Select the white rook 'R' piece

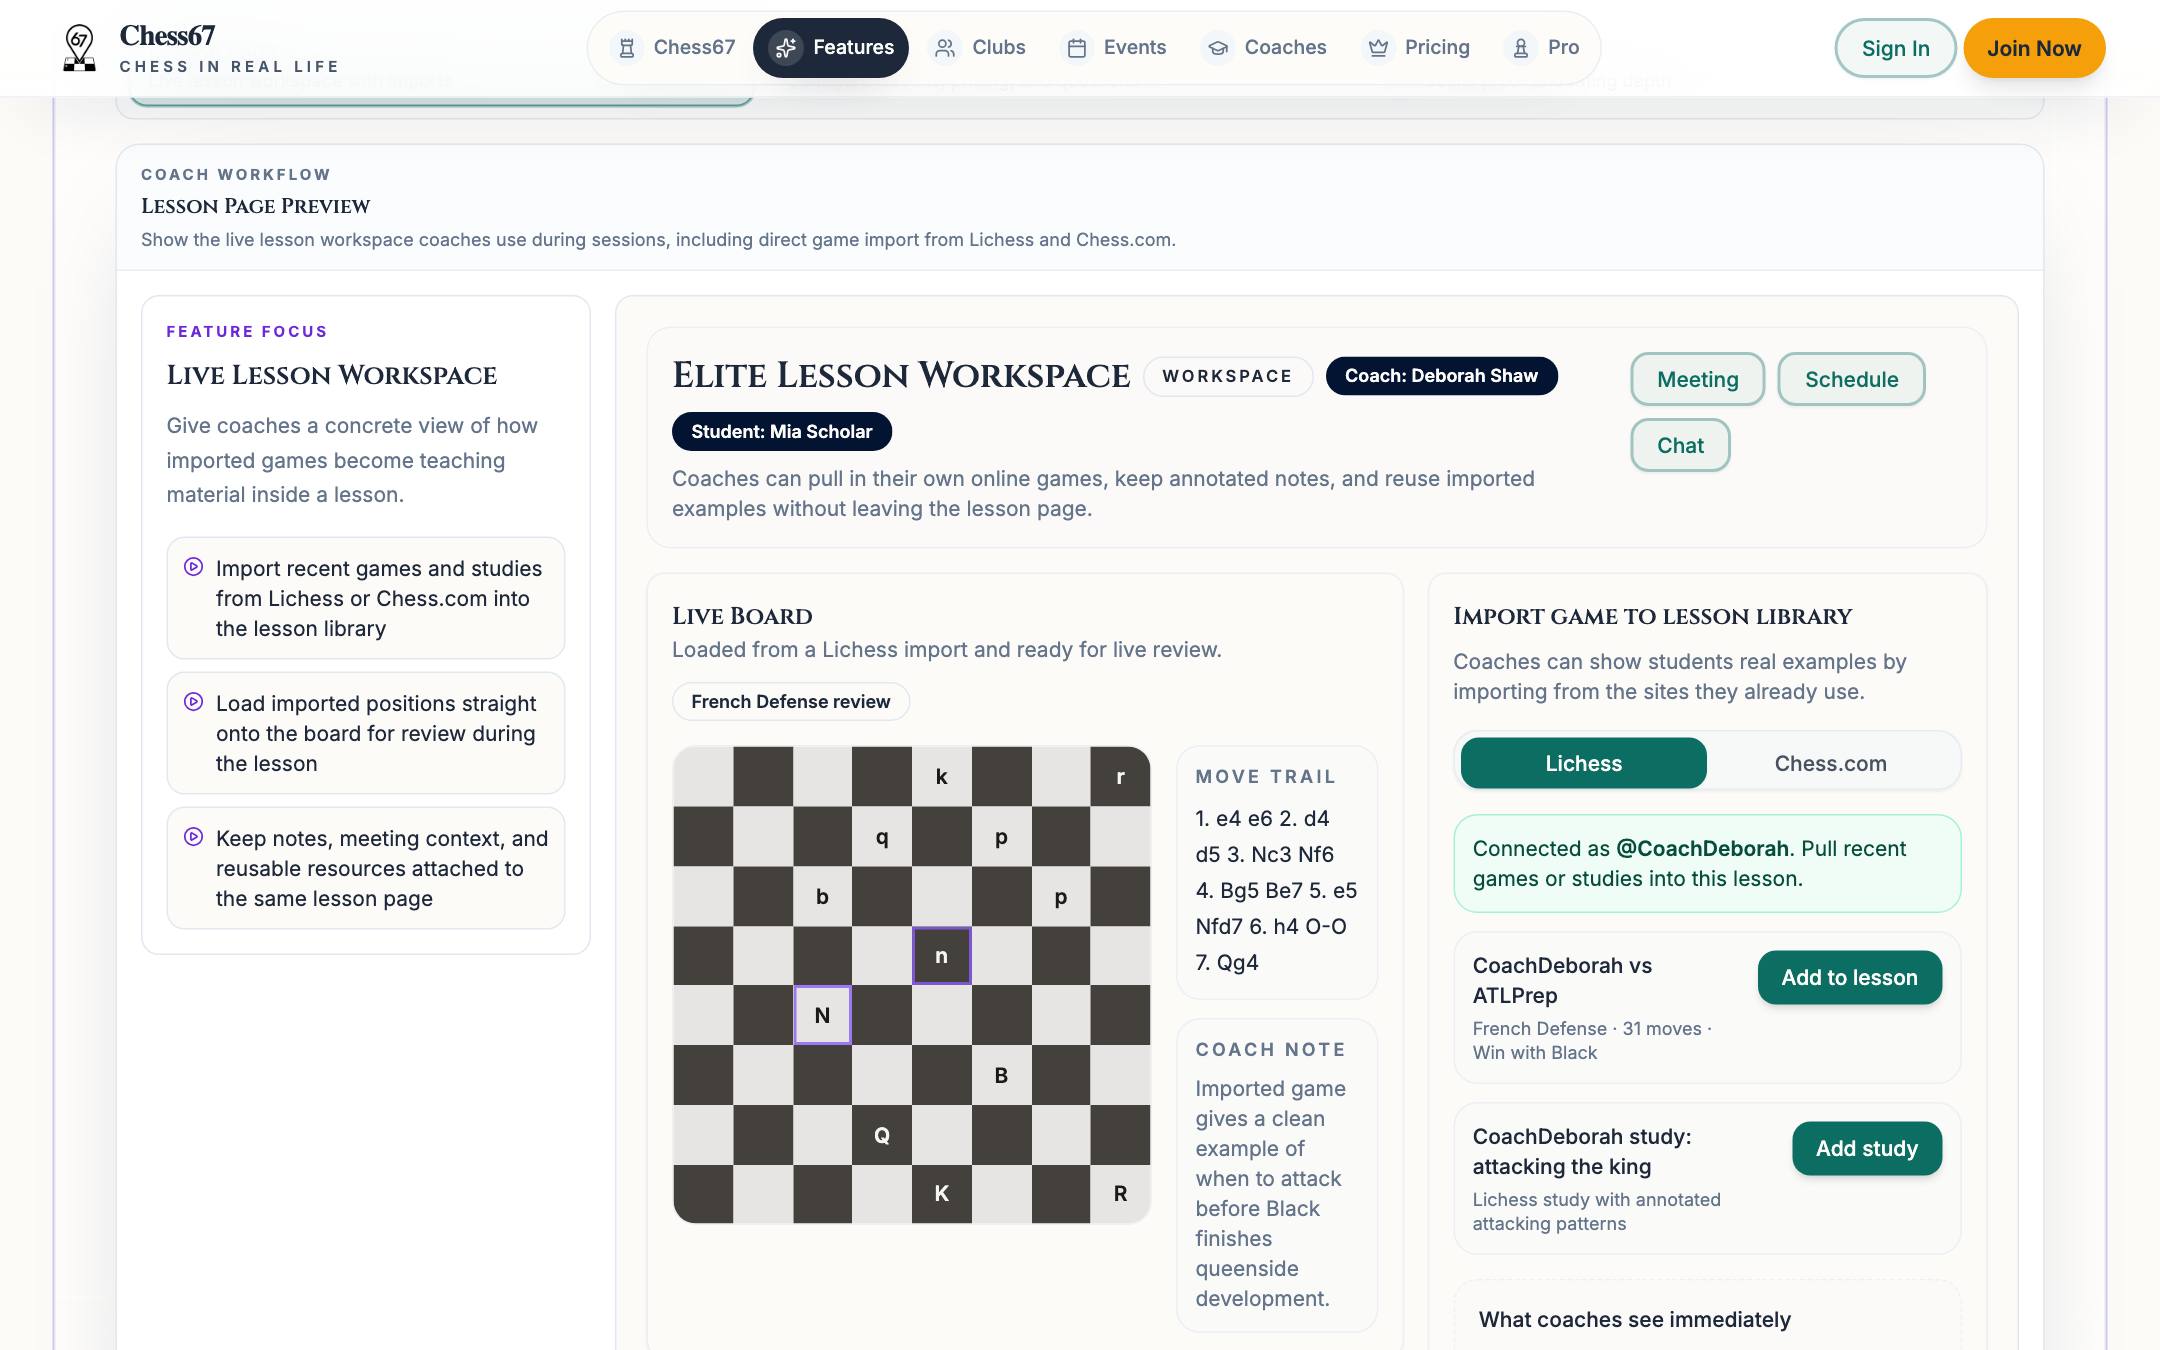[x=1120, y=1193]
